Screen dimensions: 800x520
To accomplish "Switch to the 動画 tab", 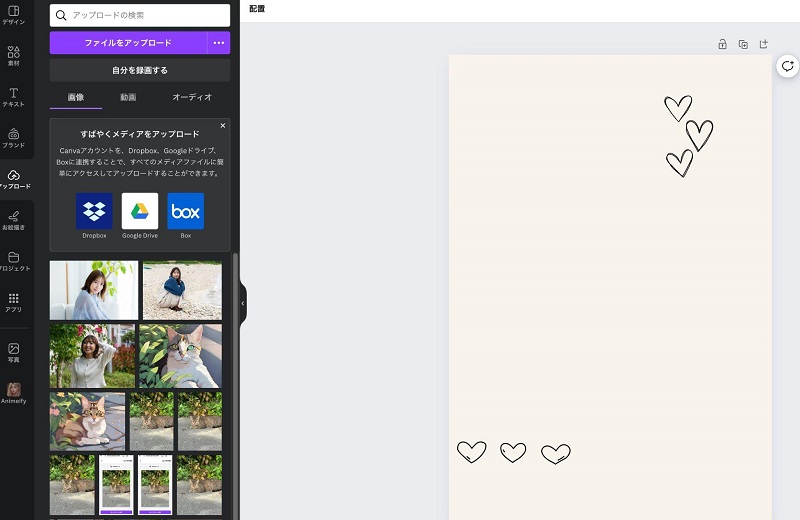I will (x=128, y=97).
